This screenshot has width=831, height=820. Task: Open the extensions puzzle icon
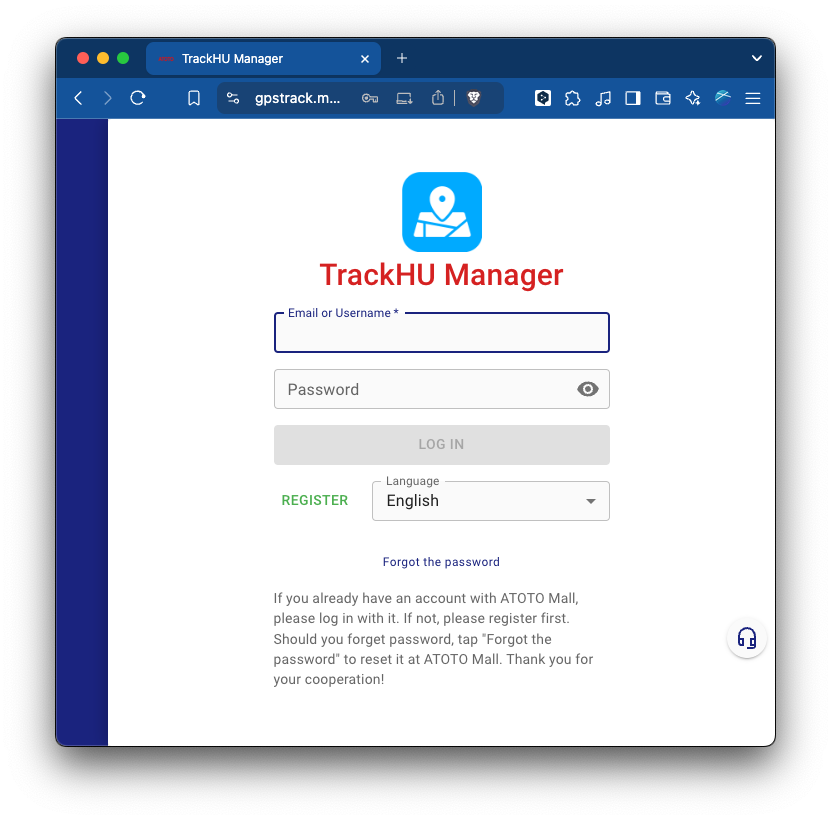click(572, 98)
